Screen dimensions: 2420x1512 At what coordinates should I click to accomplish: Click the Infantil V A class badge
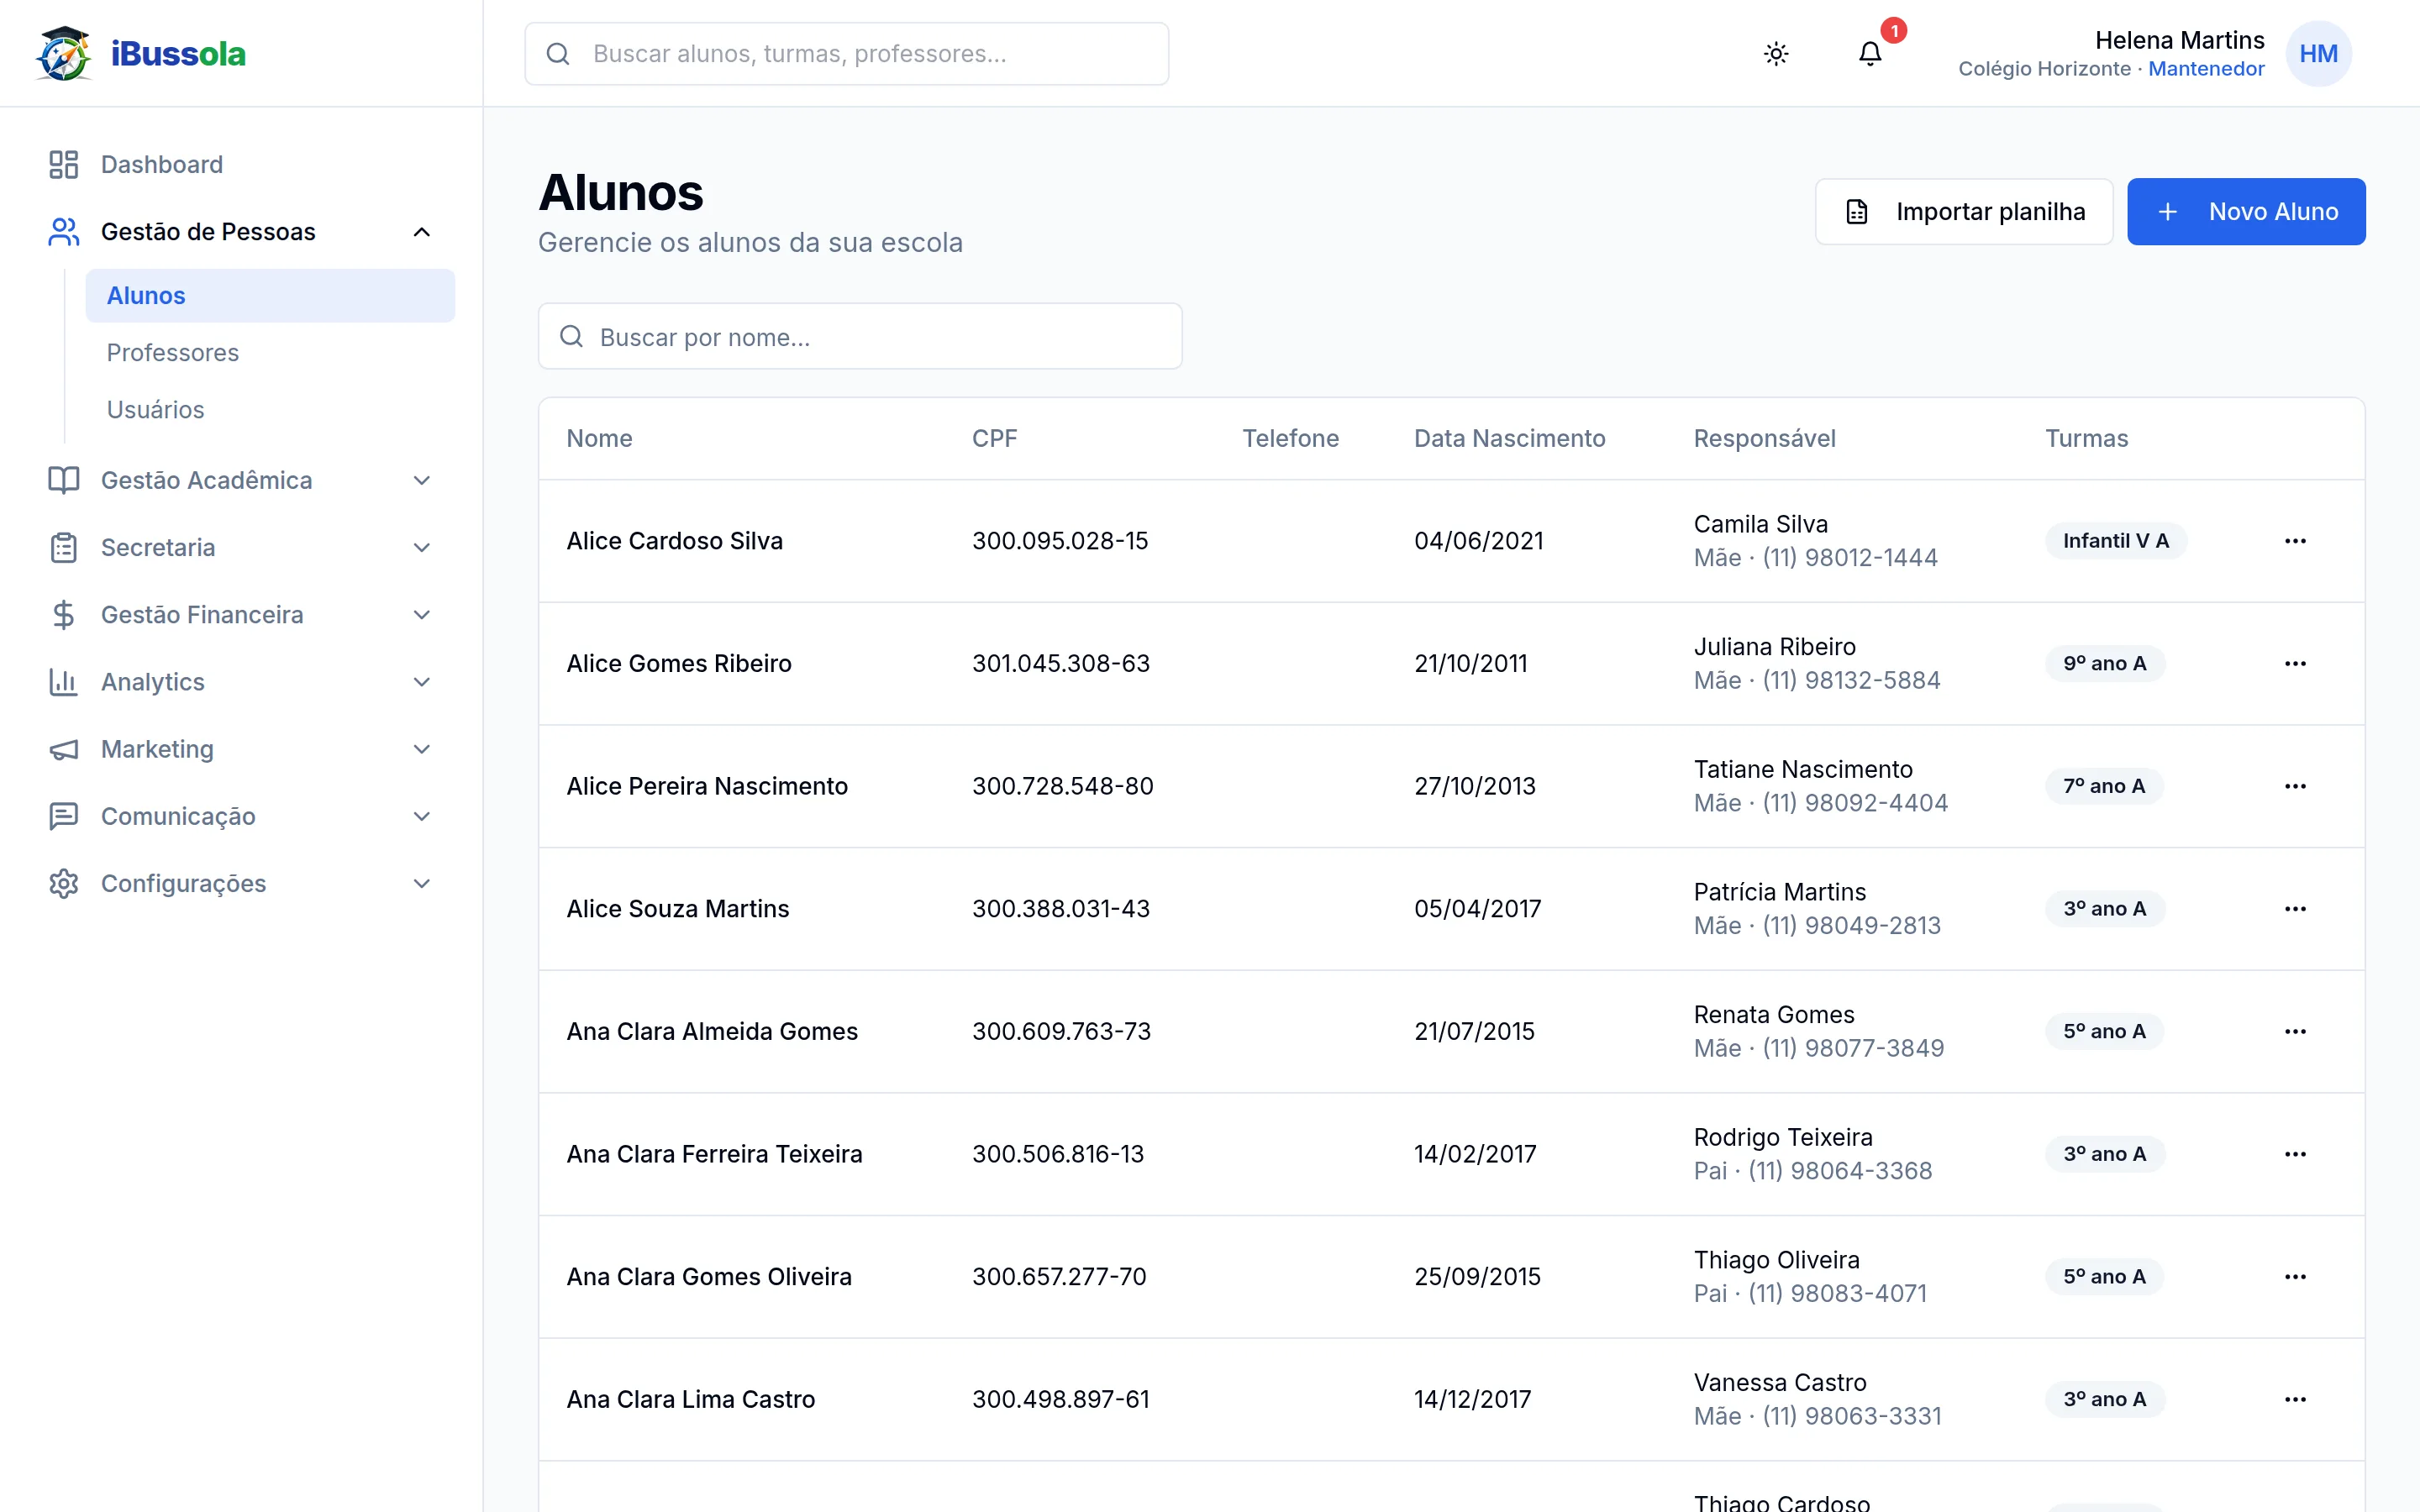[x=2116, y=541]
